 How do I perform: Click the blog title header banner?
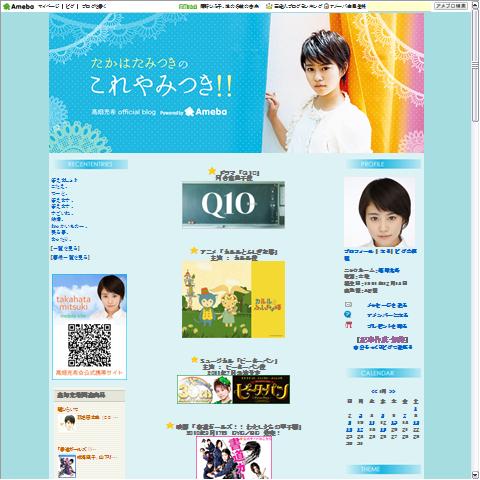(236, 83)
